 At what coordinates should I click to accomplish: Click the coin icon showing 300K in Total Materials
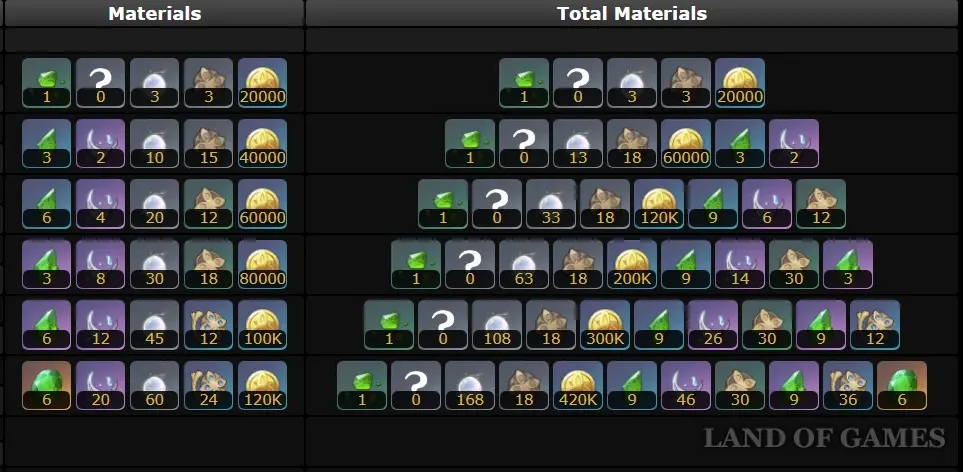tap(605, 325)
